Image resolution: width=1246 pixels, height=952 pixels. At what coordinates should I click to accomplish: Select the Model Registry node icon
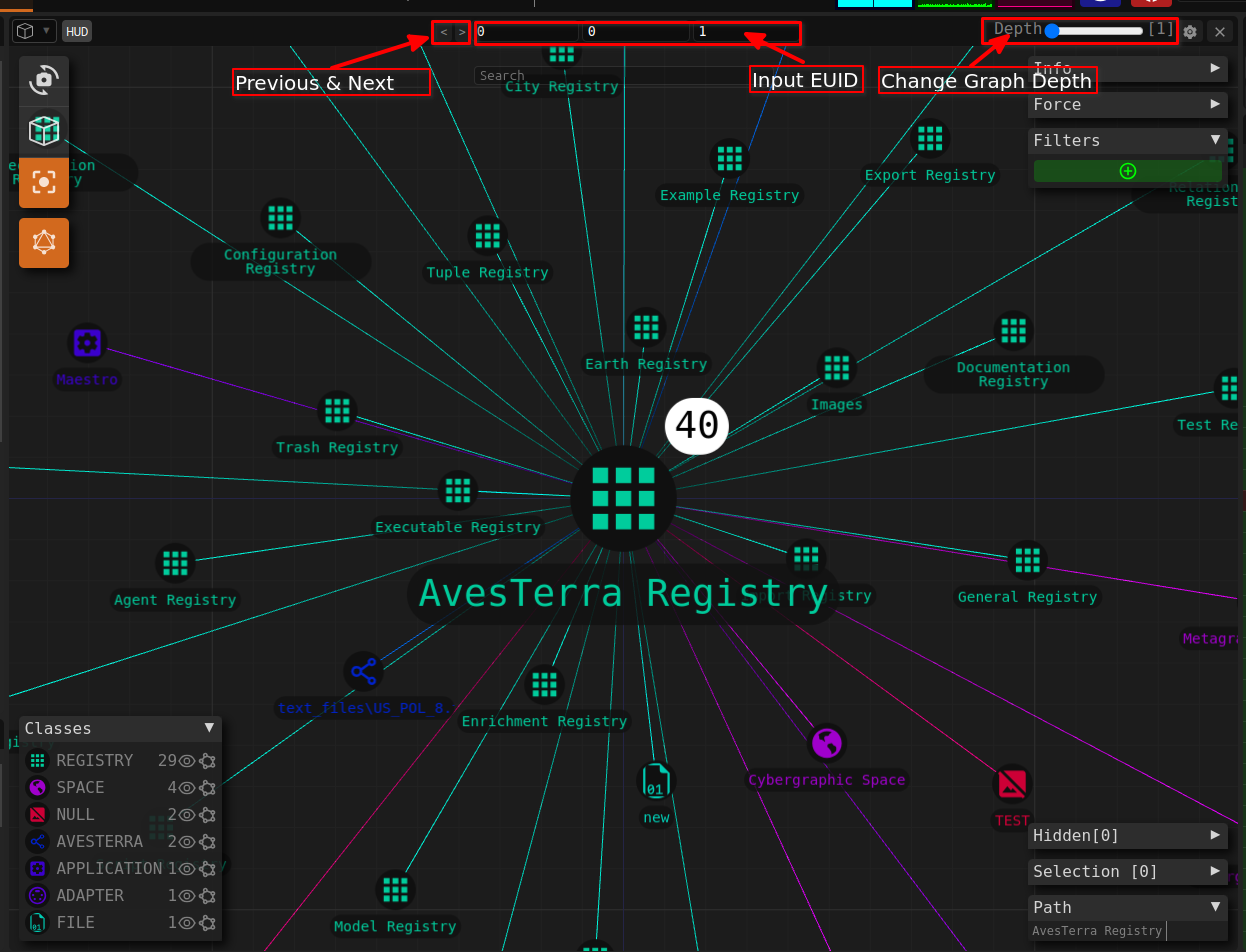tap(395, 889)
